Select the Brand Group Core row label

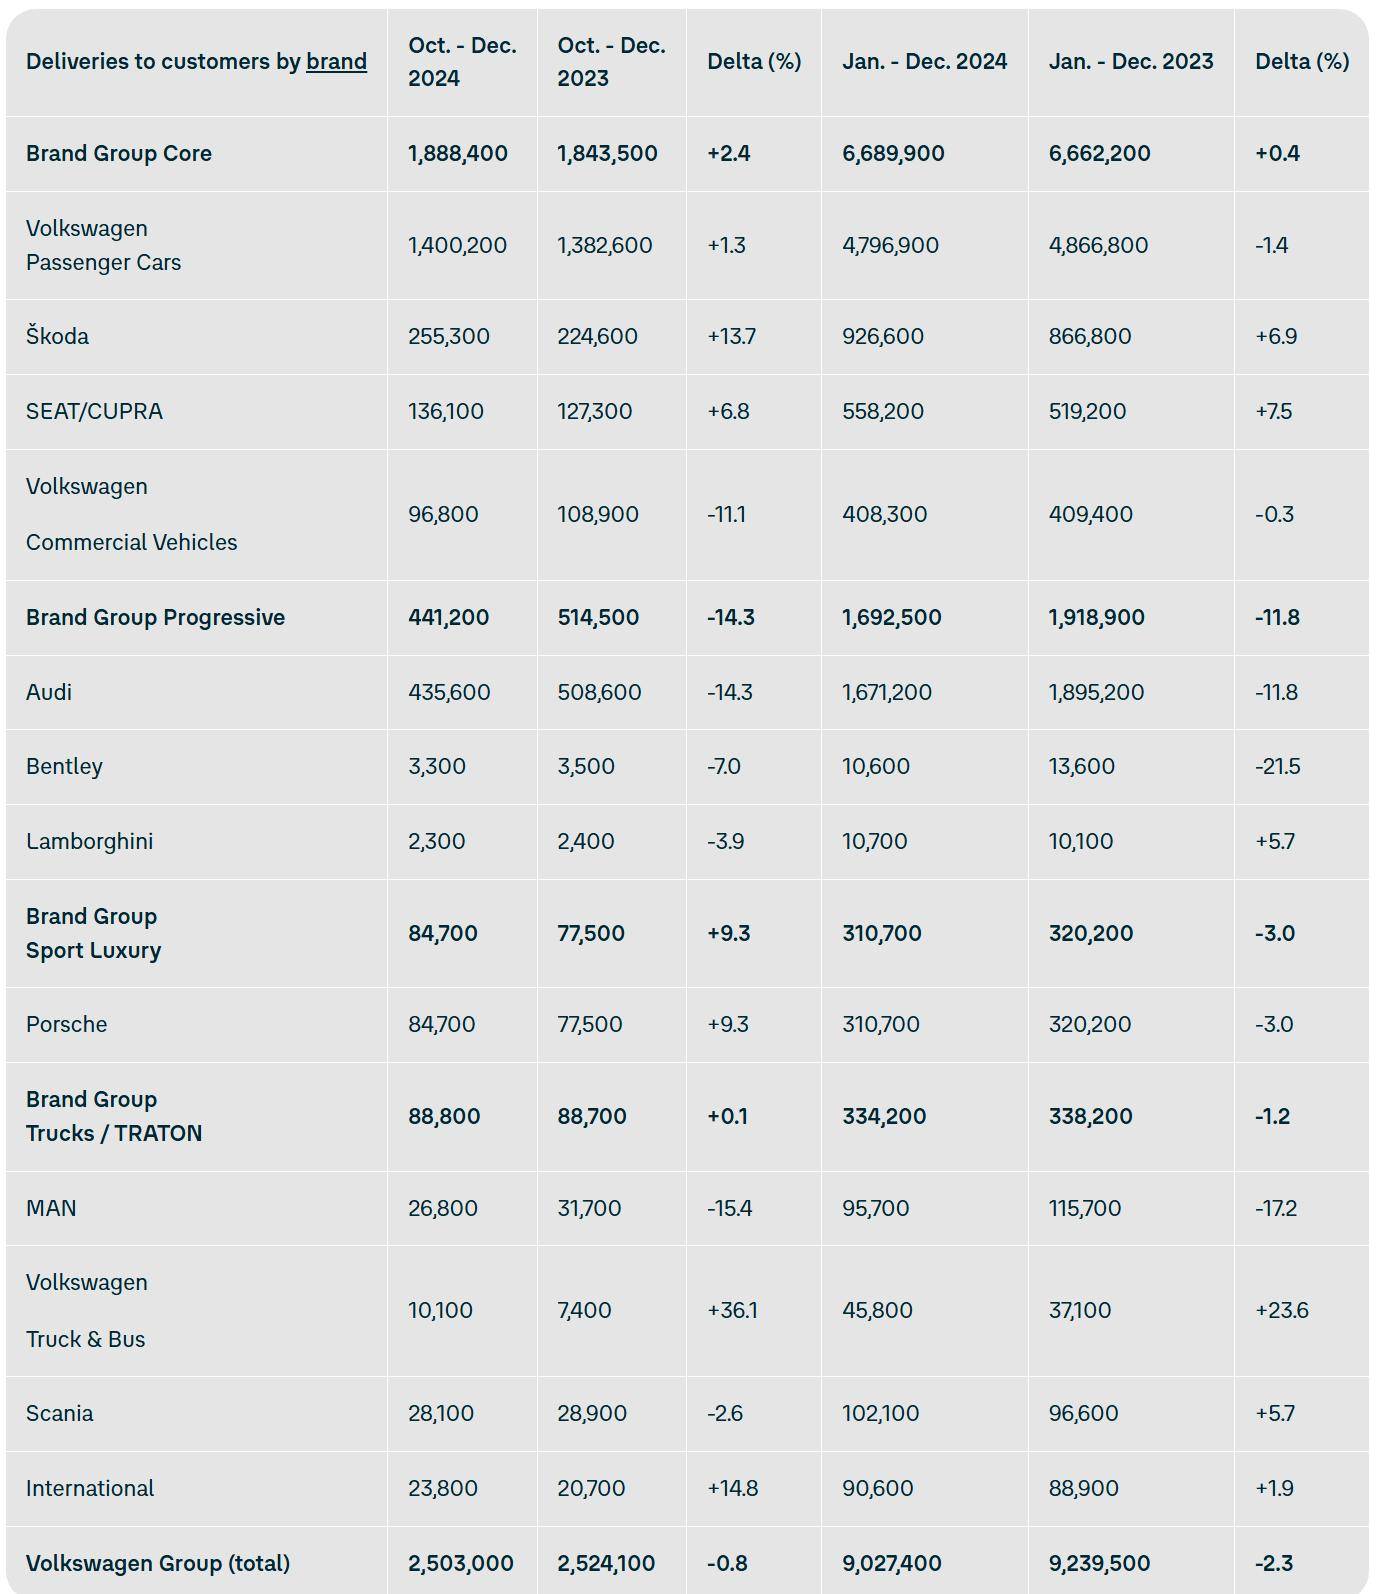[x=119, y=153]
